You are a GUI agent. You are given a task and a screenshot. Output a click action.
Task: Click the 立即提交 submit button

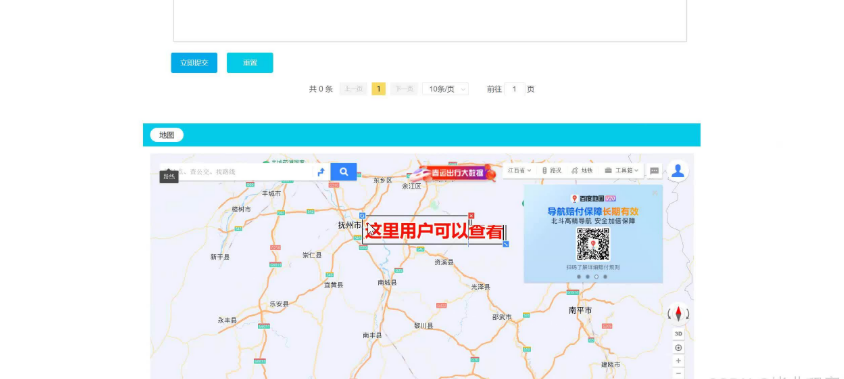[194, 62]
